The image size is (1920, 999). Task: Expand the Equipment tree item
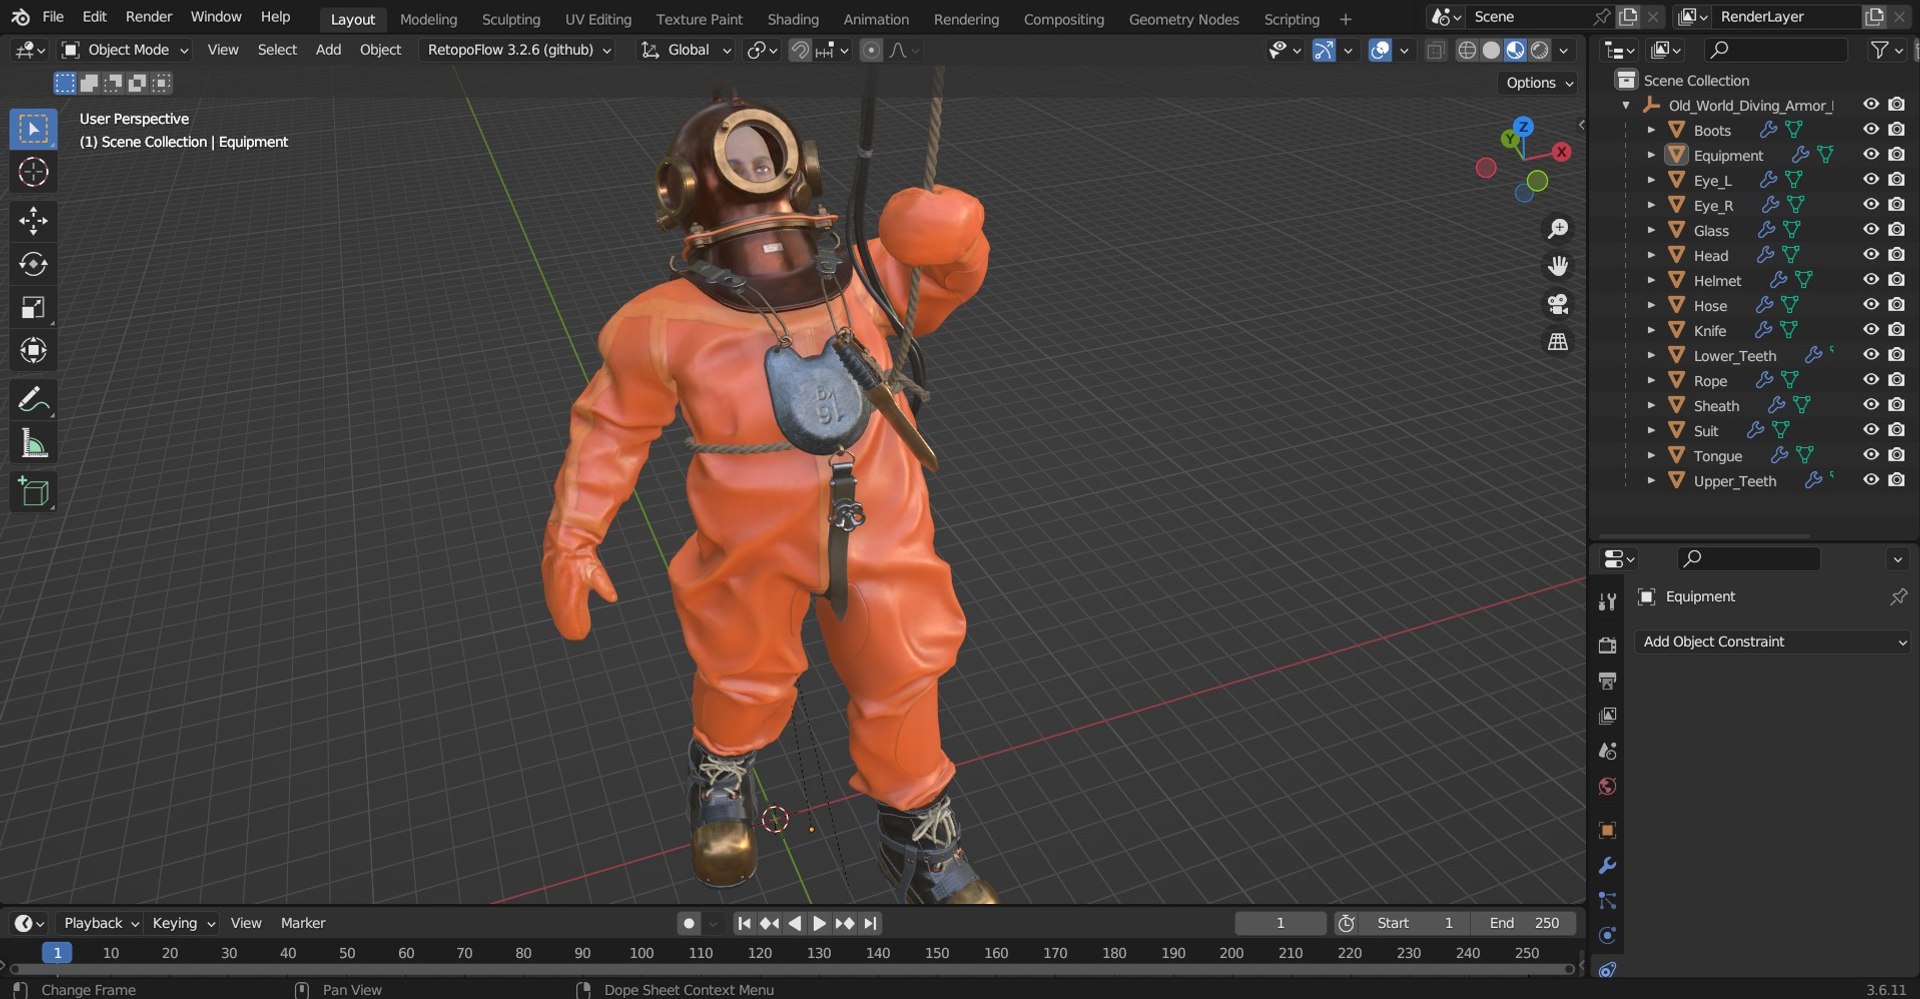1651,155
